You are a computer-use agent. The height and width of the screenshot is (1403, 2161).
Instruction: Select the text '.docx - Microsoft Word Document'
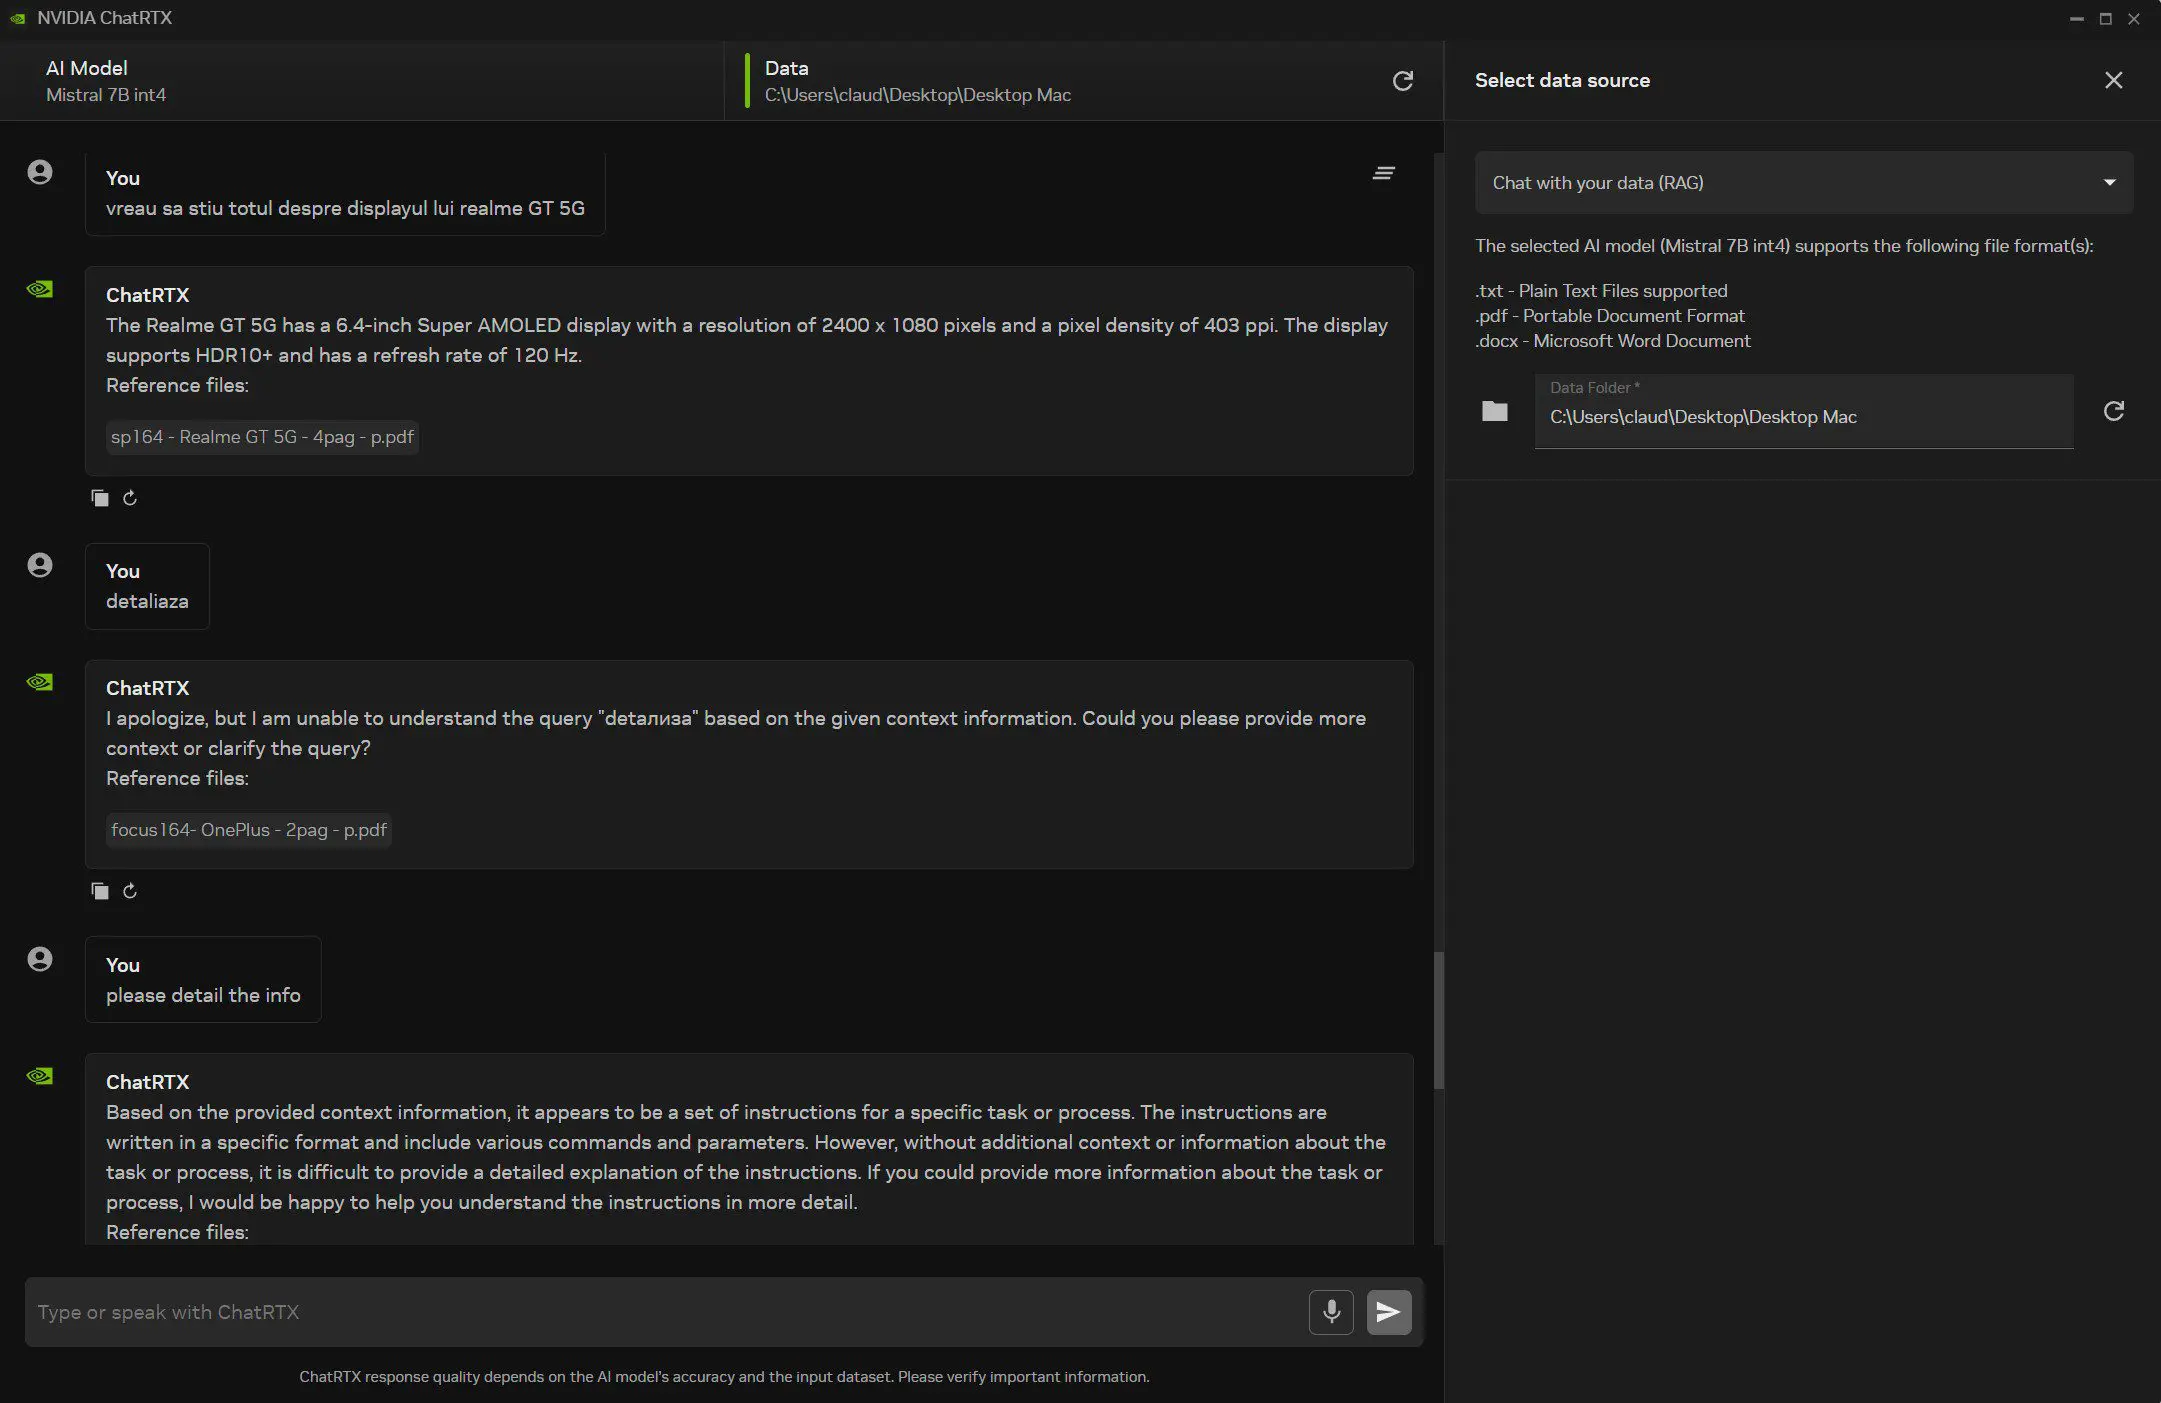pyautogui.click(x=1613, y=341)
